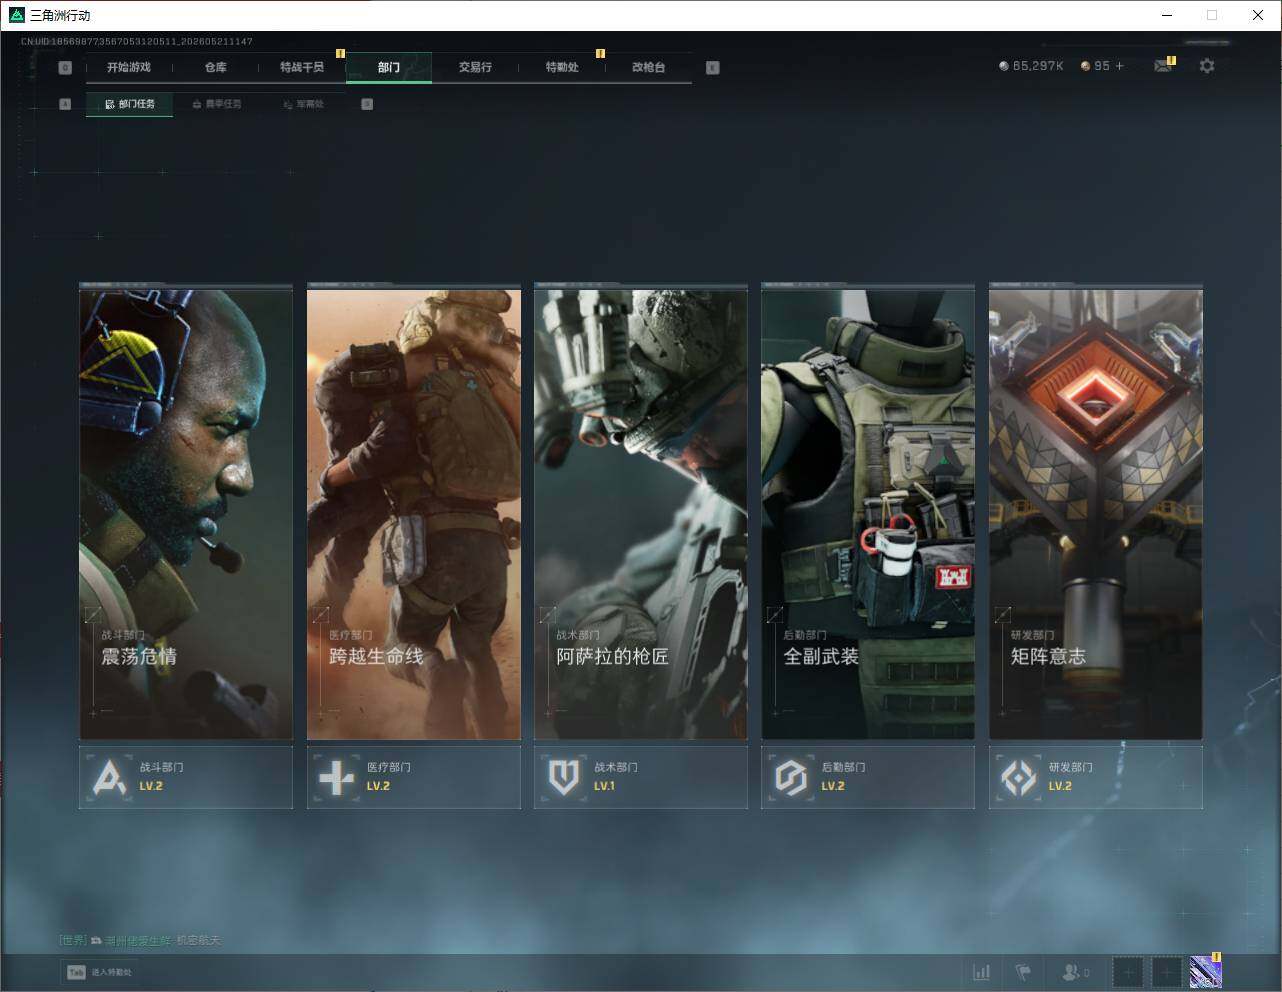Click the 战斗部门 LV.2 department button
The width and height of the screenshot is (1282, 992).
click(x=186, y=777)
